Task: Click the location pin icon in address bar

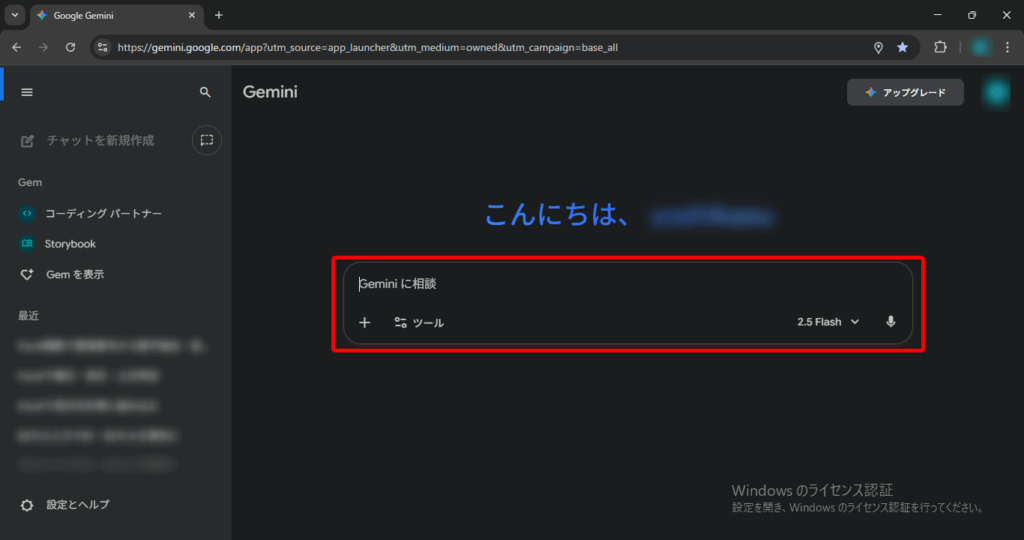Action: pos(878,47)
